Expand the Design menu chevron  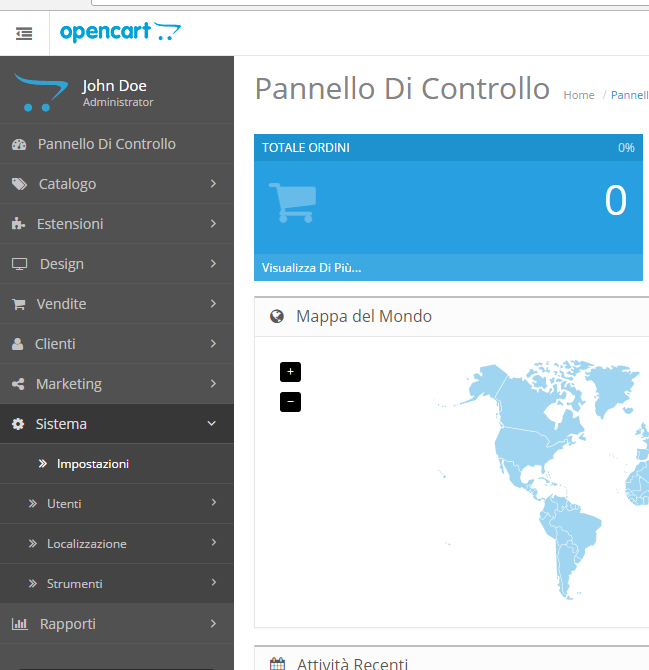pos(213,264)
